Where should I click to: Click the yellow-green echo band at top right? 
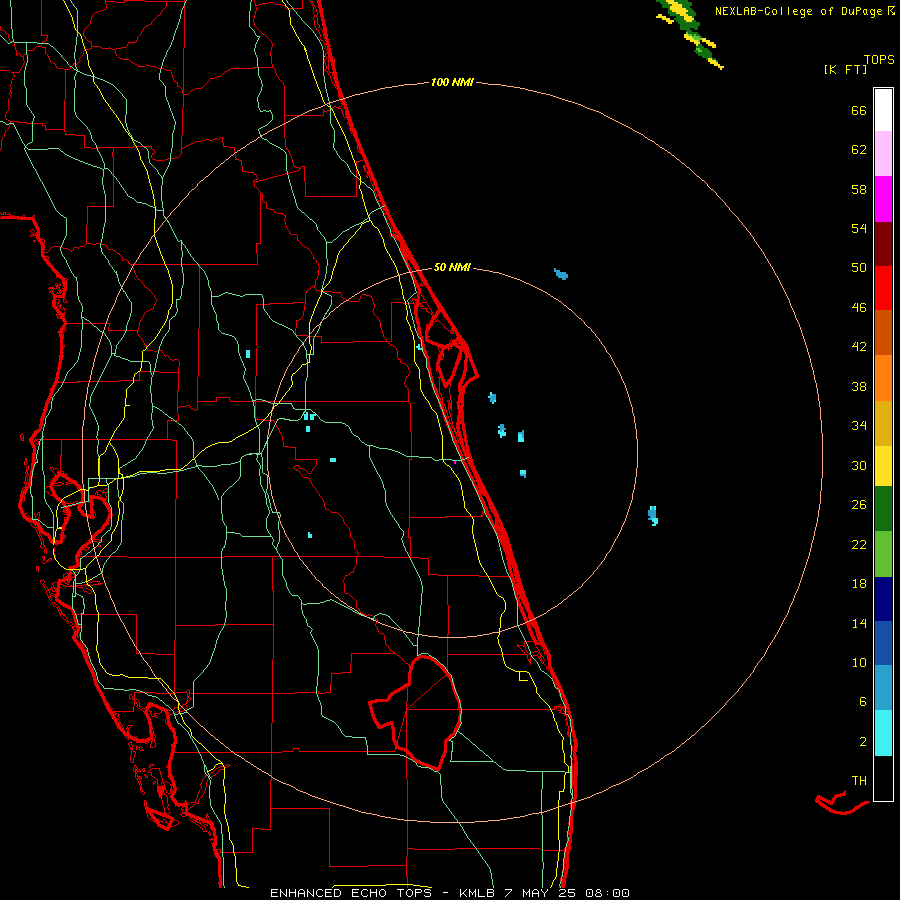click(x=690, y=33)
